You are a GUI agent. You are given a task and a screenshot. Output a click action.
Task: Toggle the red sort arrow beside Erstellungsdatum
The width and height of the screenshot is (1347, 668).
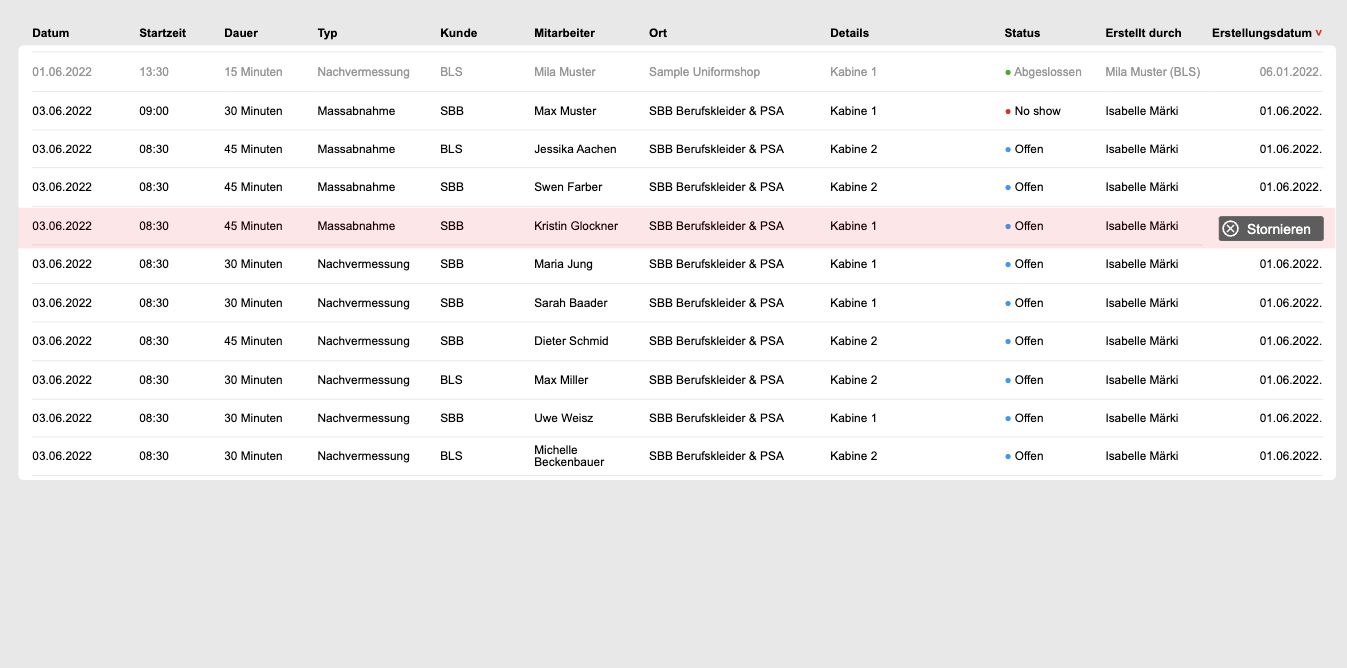[1319, 33]
